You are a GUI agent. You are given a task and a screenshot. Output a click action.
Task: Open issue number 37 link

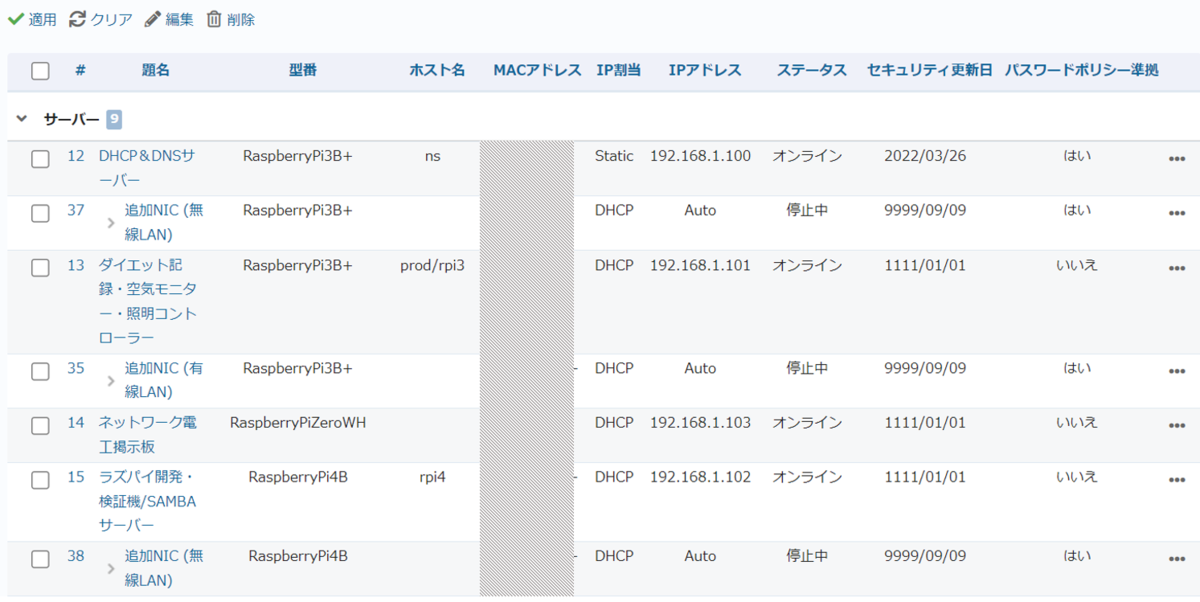[76, 210]
